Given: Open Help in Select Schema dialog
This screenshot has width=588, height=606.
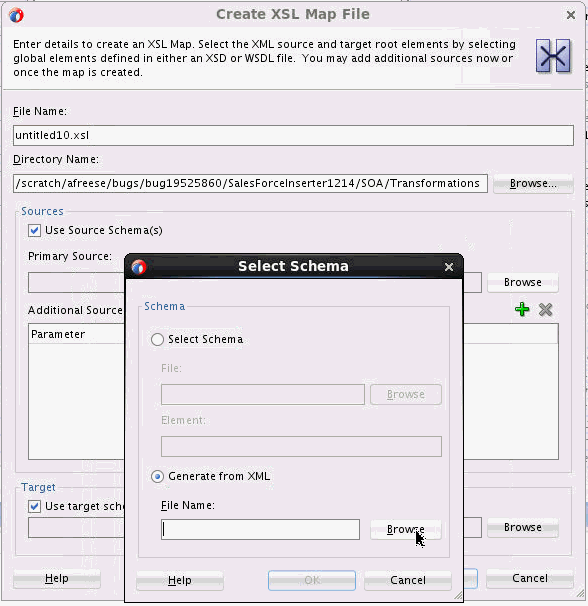Looking at the screenshot, I should [x=180, y=580].
